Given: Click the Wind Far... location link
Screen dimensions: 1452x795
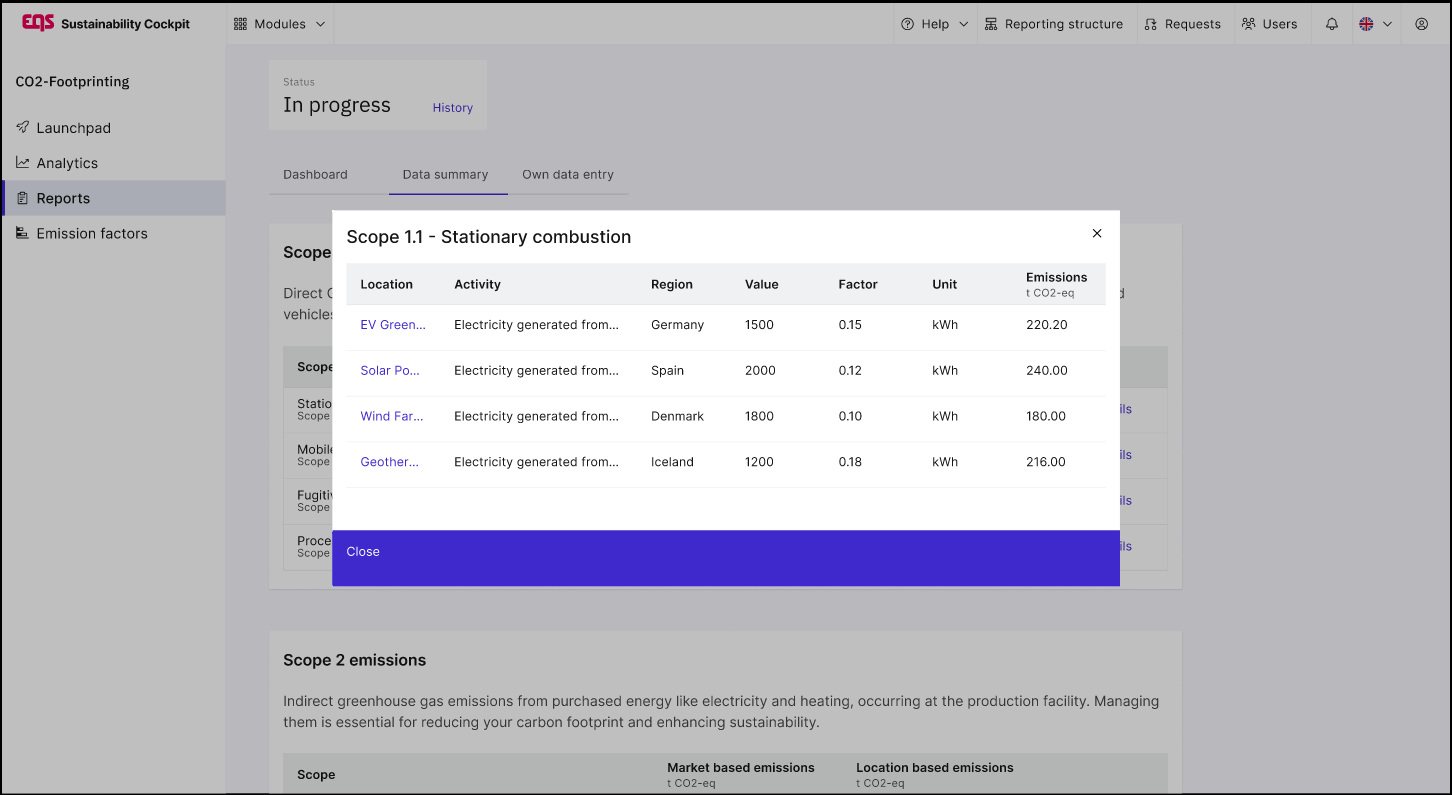Looking at the screenshot, I should 392,416.
